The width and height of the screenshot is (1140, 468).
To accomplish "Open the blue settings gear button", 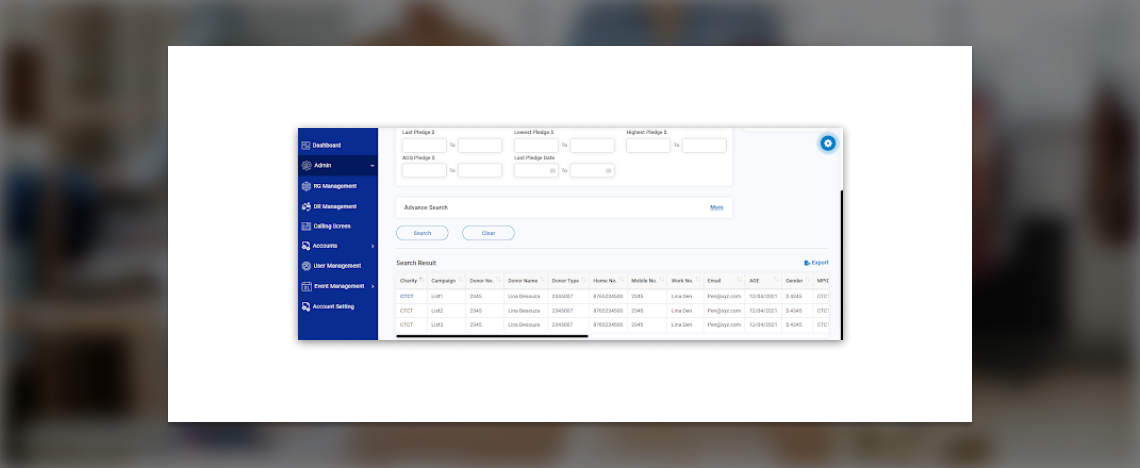I will (x=827, y=143).
